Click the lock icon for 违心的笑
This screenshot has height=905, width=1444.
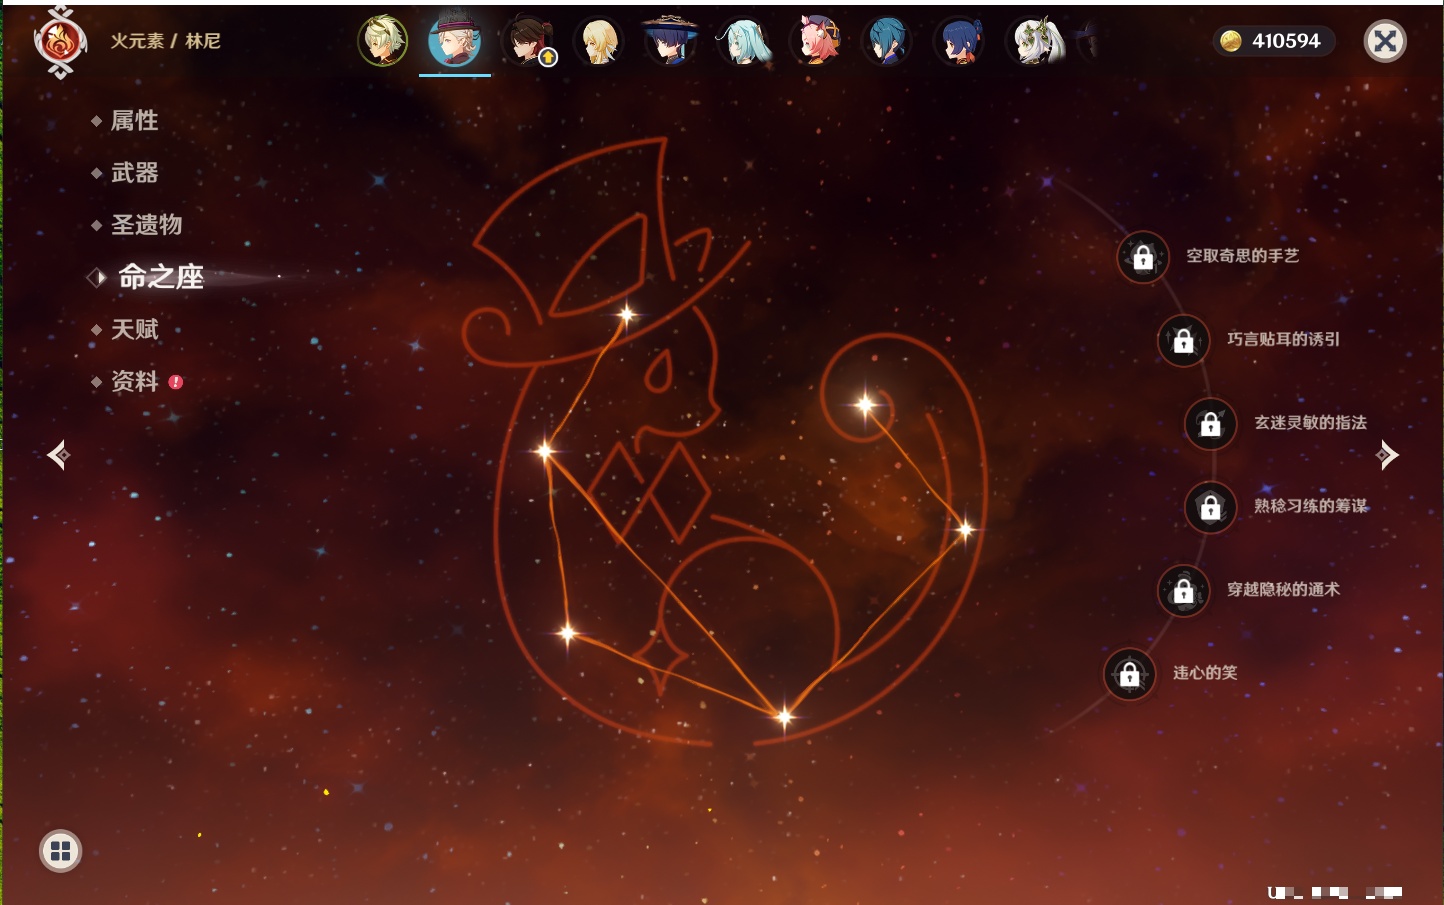1130,674
